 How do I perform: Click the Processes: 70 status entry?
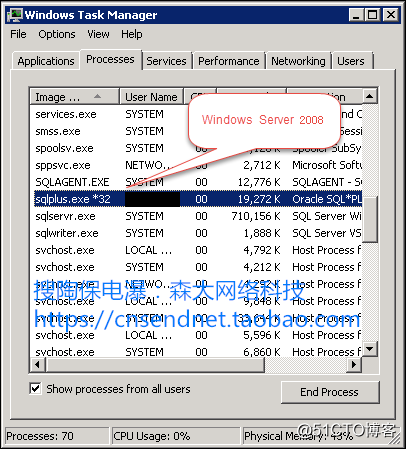coord(57,436)
